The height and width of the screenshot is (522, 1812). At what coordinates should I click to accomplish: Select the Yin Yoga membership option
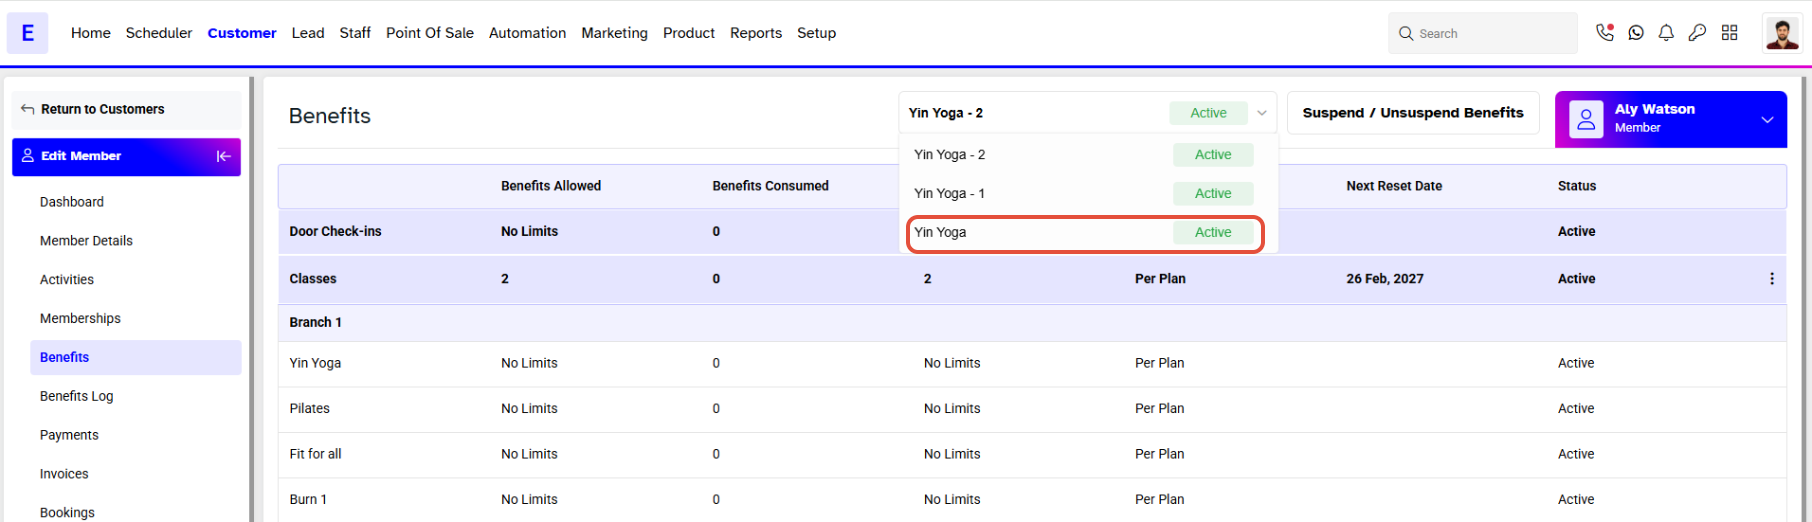(x=1084, y=233)
